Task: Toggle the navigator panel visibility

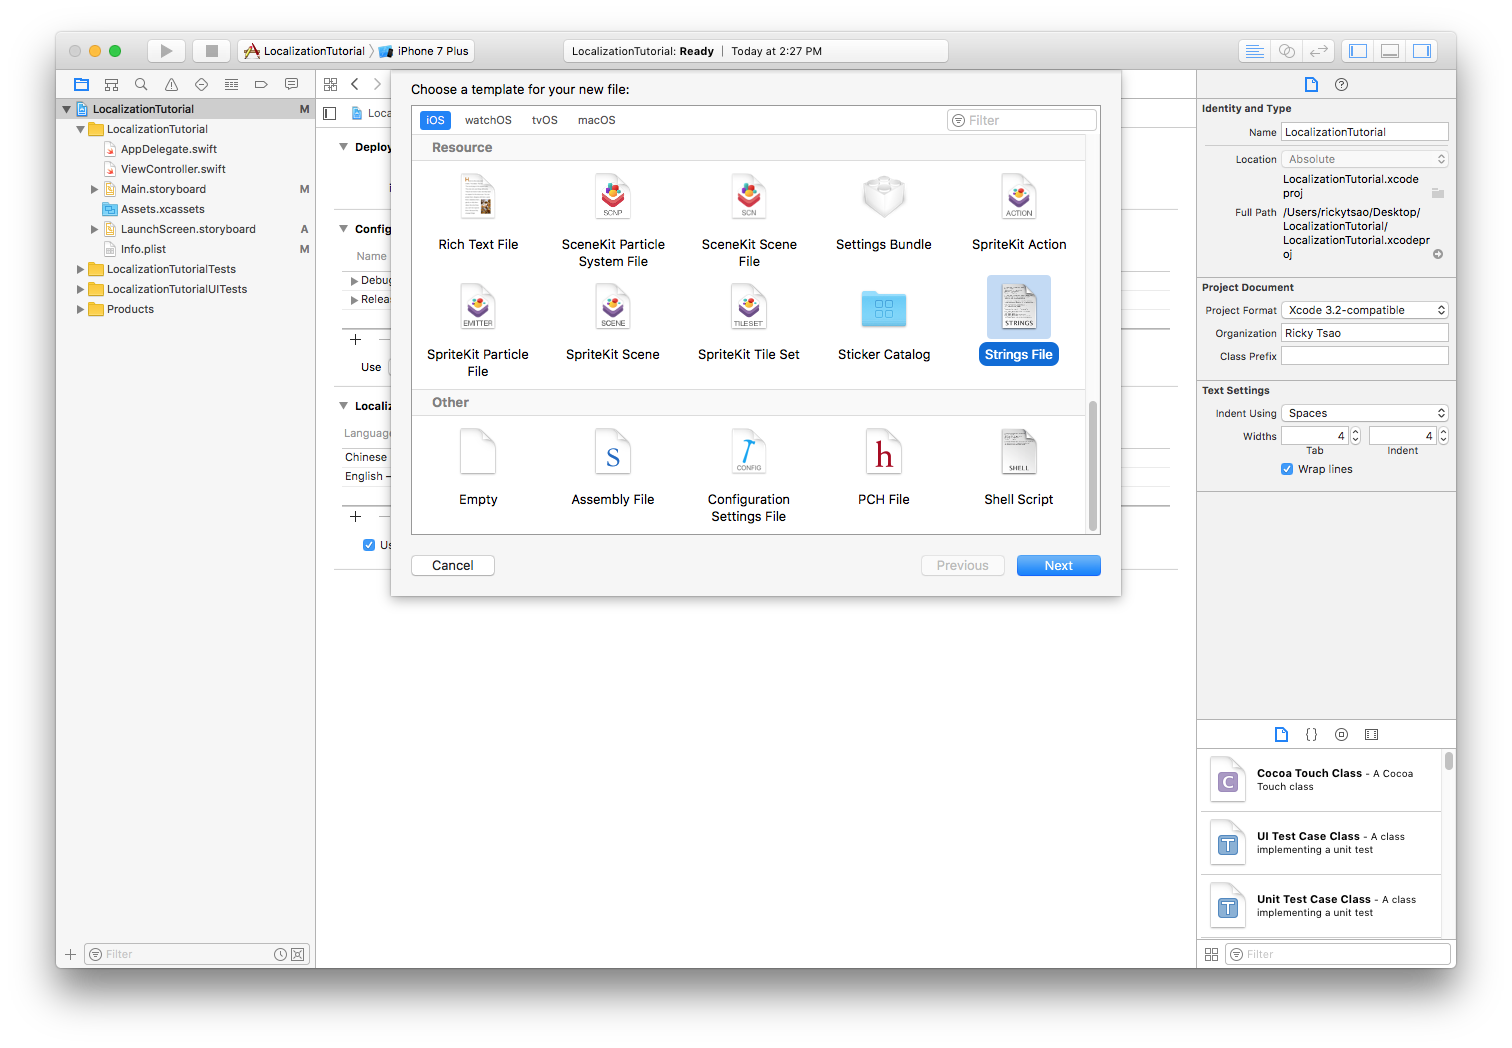Action: tap(1358, 51)
